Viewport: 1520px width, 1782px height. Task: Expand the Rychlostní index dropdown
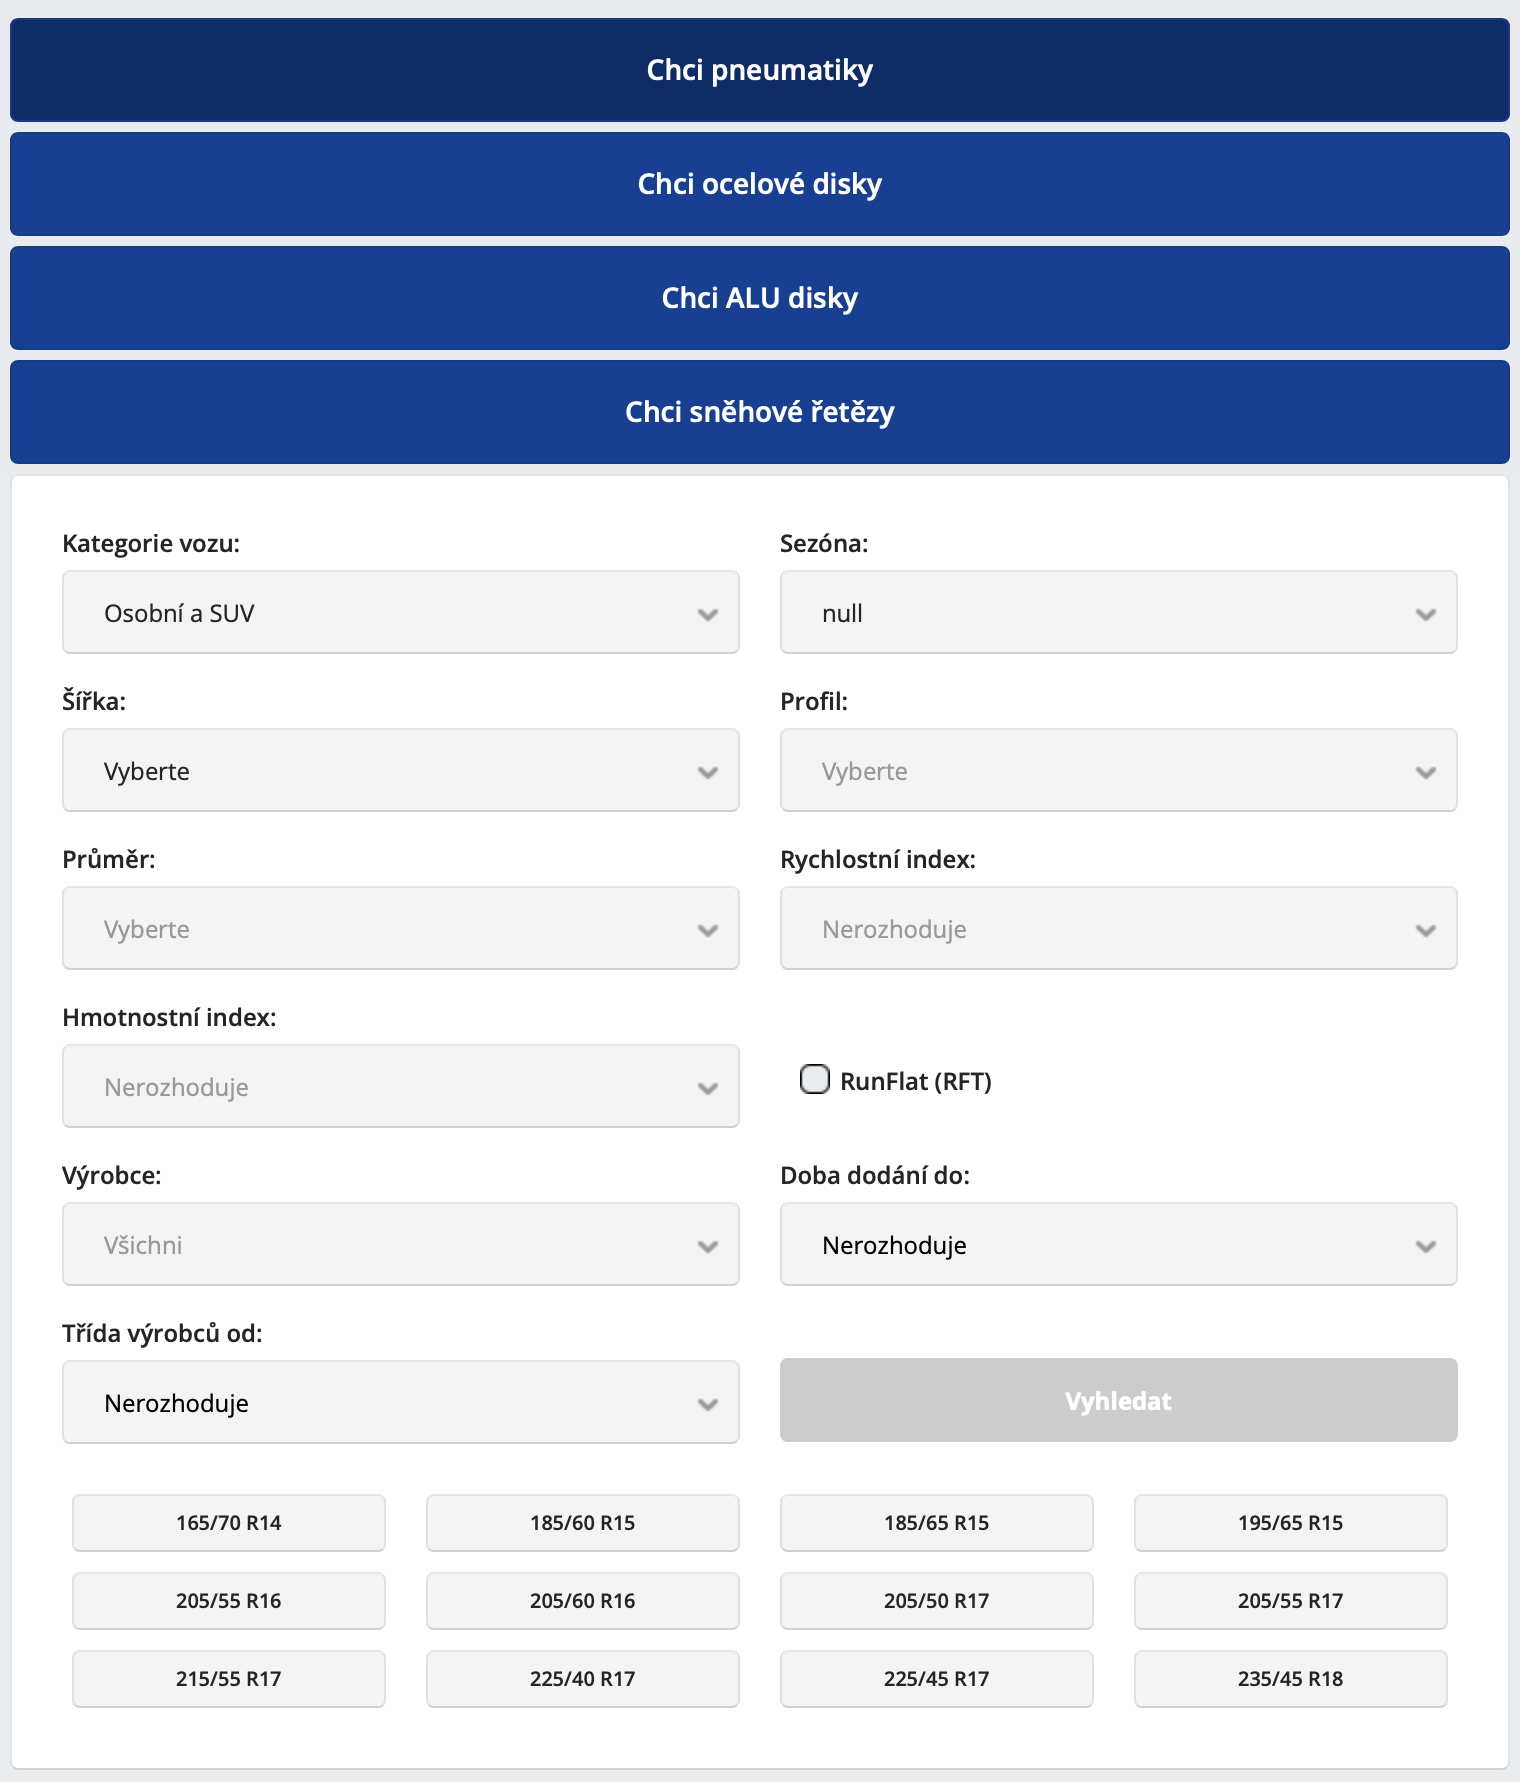coord(1118,929)
